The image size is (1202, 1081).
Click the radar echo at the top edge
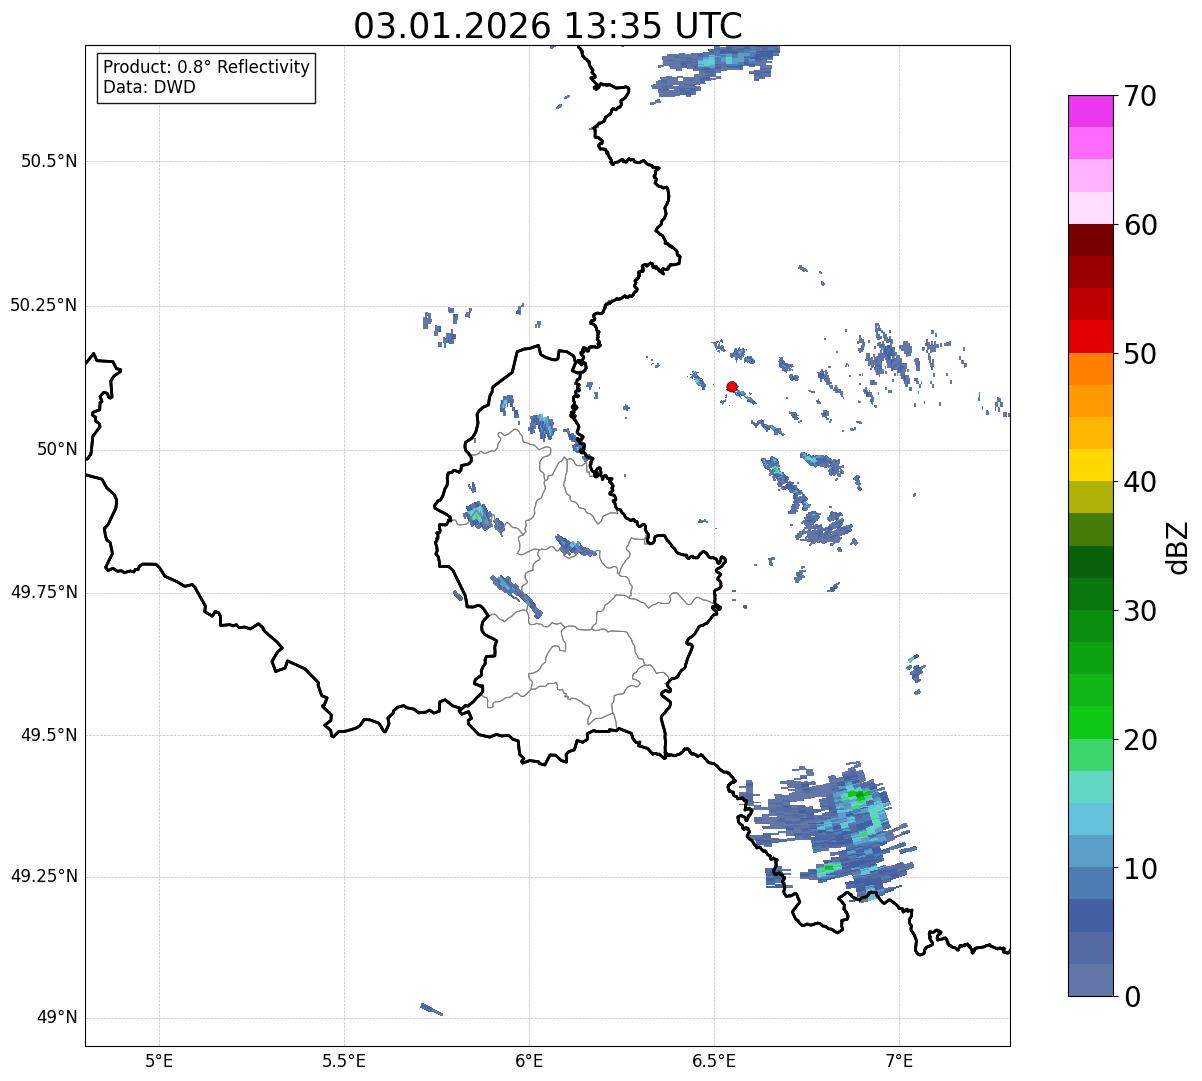[714, 70]
